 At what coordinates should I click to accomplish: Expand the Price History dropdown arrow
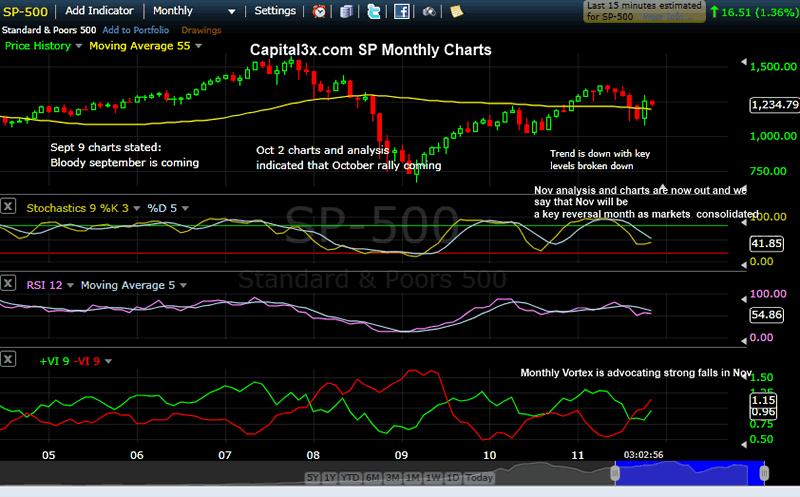[80, 46]
